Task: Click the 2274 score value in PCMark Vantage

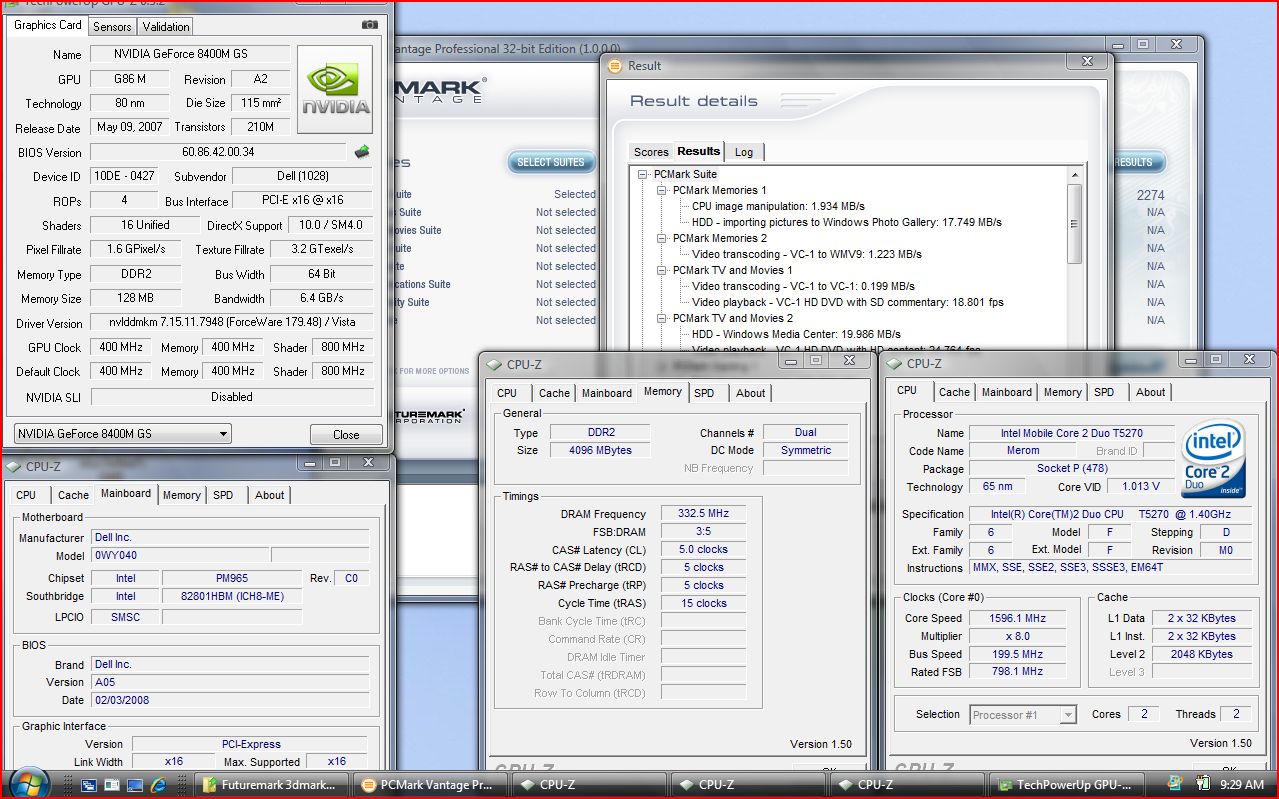Action: tap(1150, 196)
